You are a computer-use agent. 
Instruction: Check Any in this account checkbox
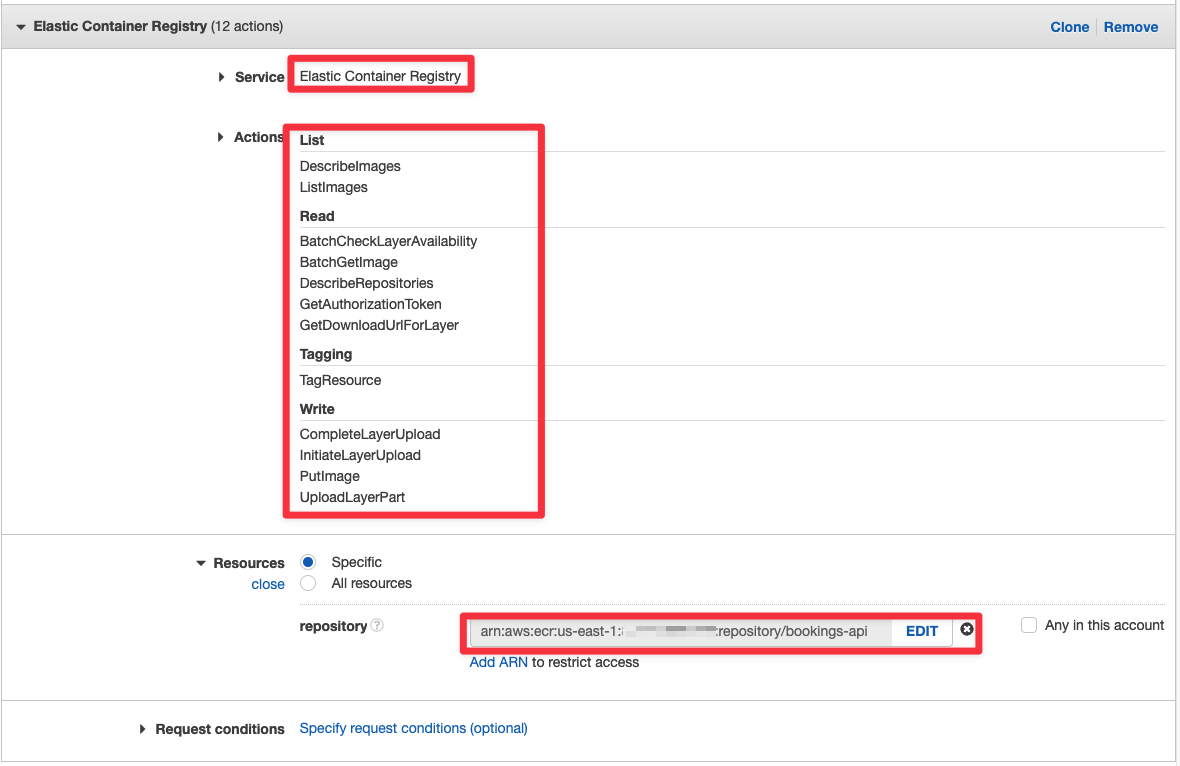(1029, 625)
